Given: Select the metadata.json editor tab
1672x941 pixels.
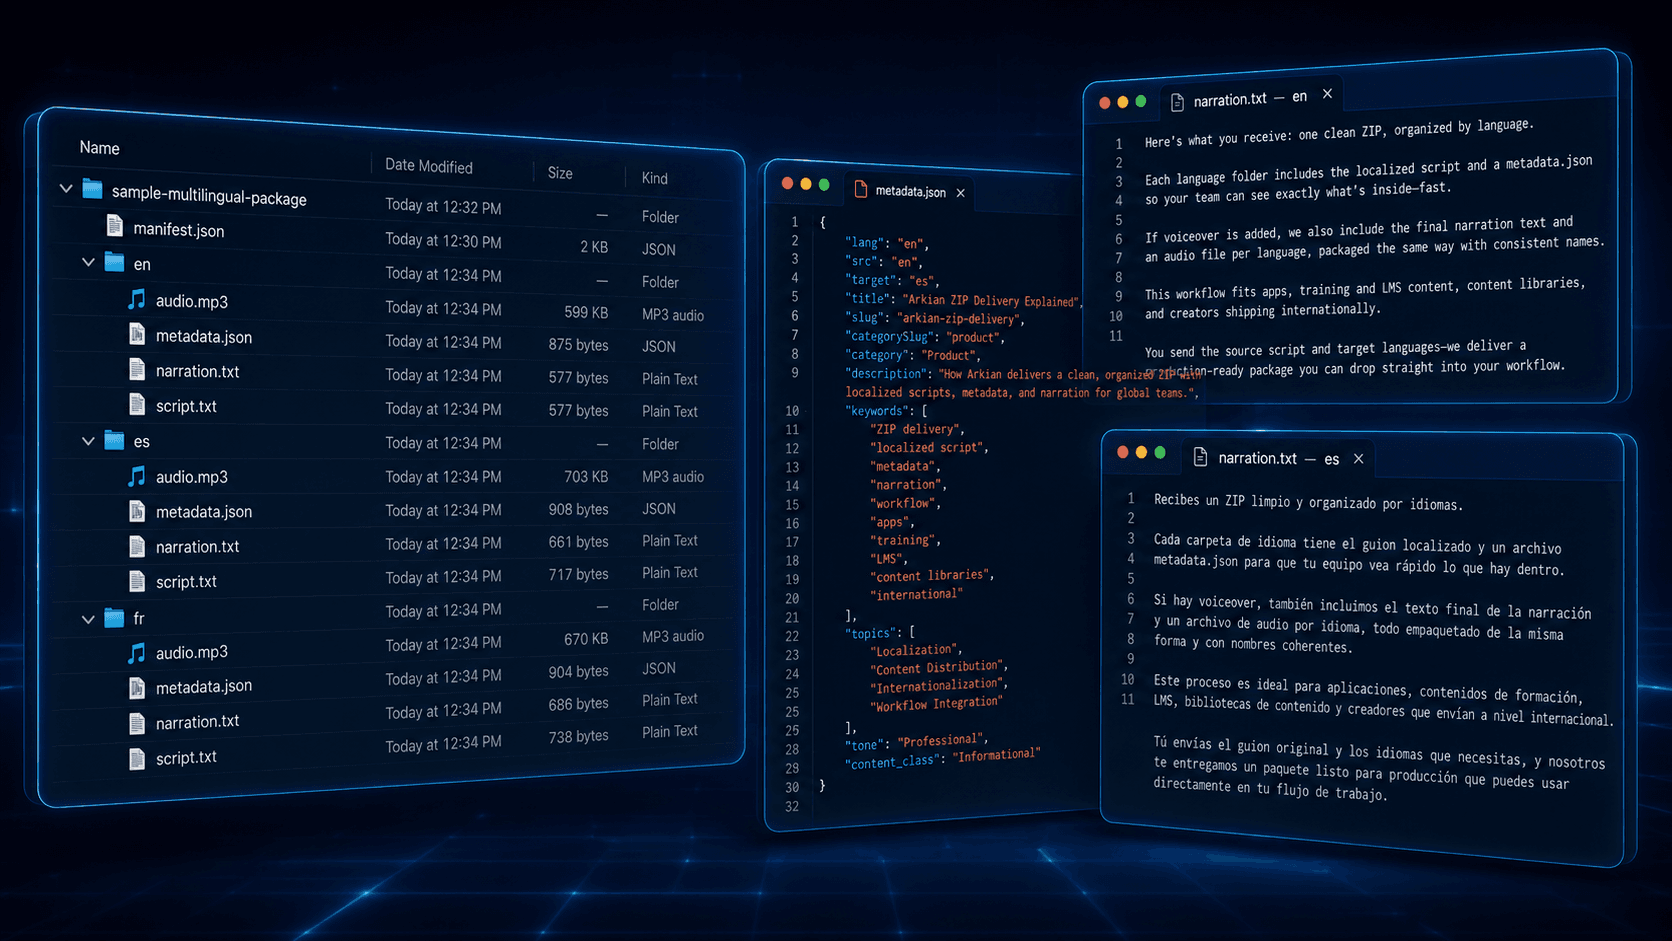Looking at the screenshot, I should 910,191.
